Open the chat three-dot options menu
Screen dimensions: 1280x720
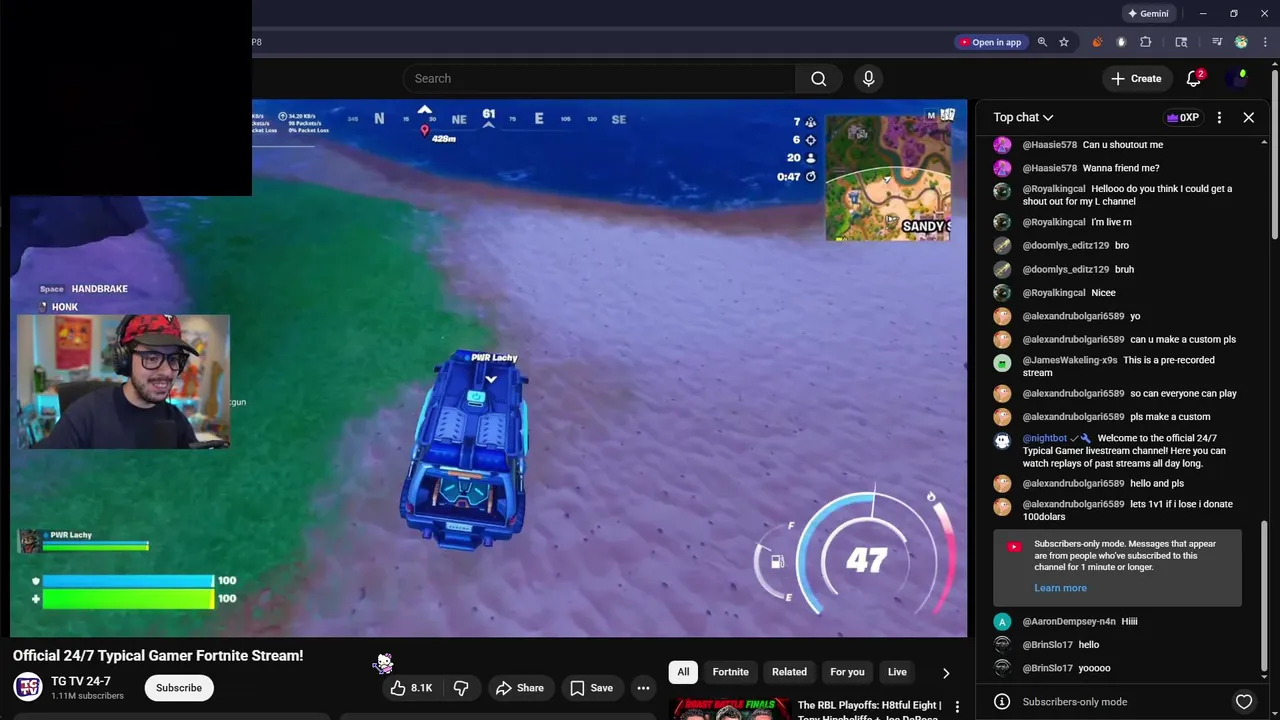pyautogui.click(x=1219, y=118)
